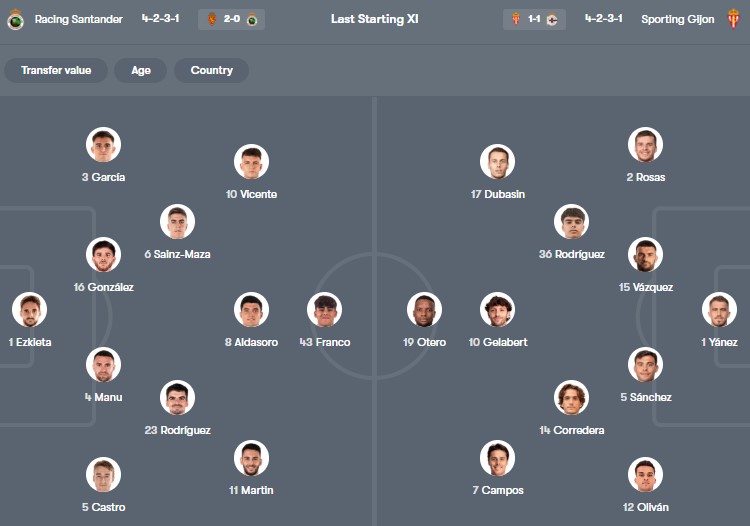Image resolution: width=750 pixels, height=526 pixels.
Task: Open the 2-0 previous match result
Action: tap(231, 20)
